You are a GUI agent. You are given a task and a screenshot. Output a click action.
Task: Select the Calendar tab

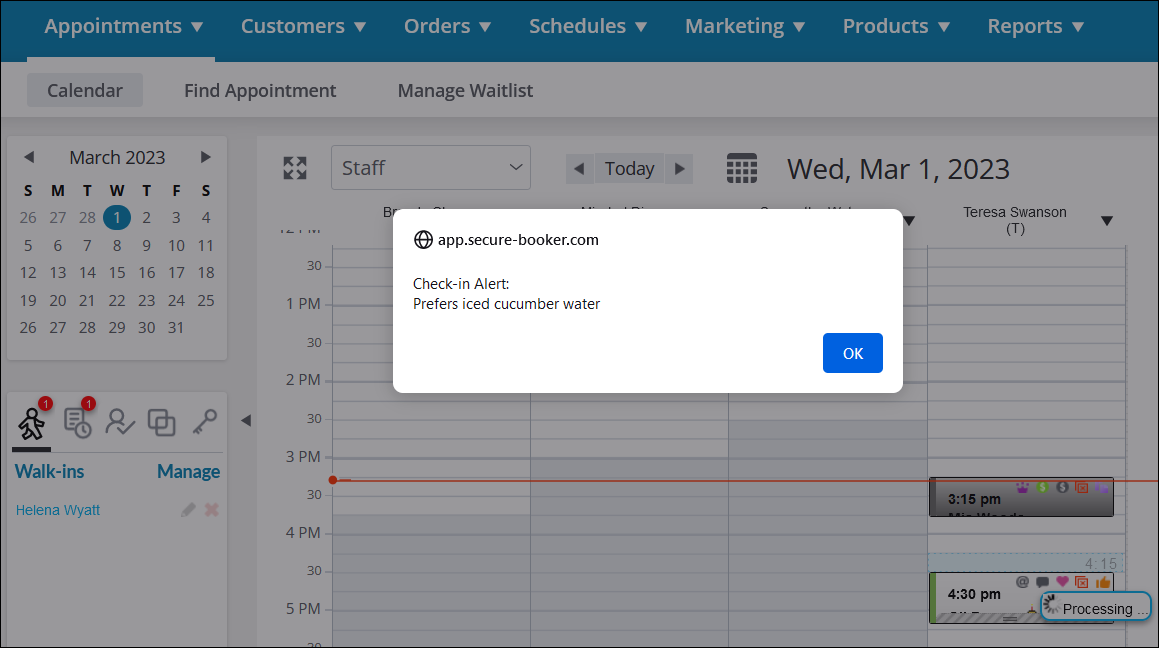click(85, 90)
